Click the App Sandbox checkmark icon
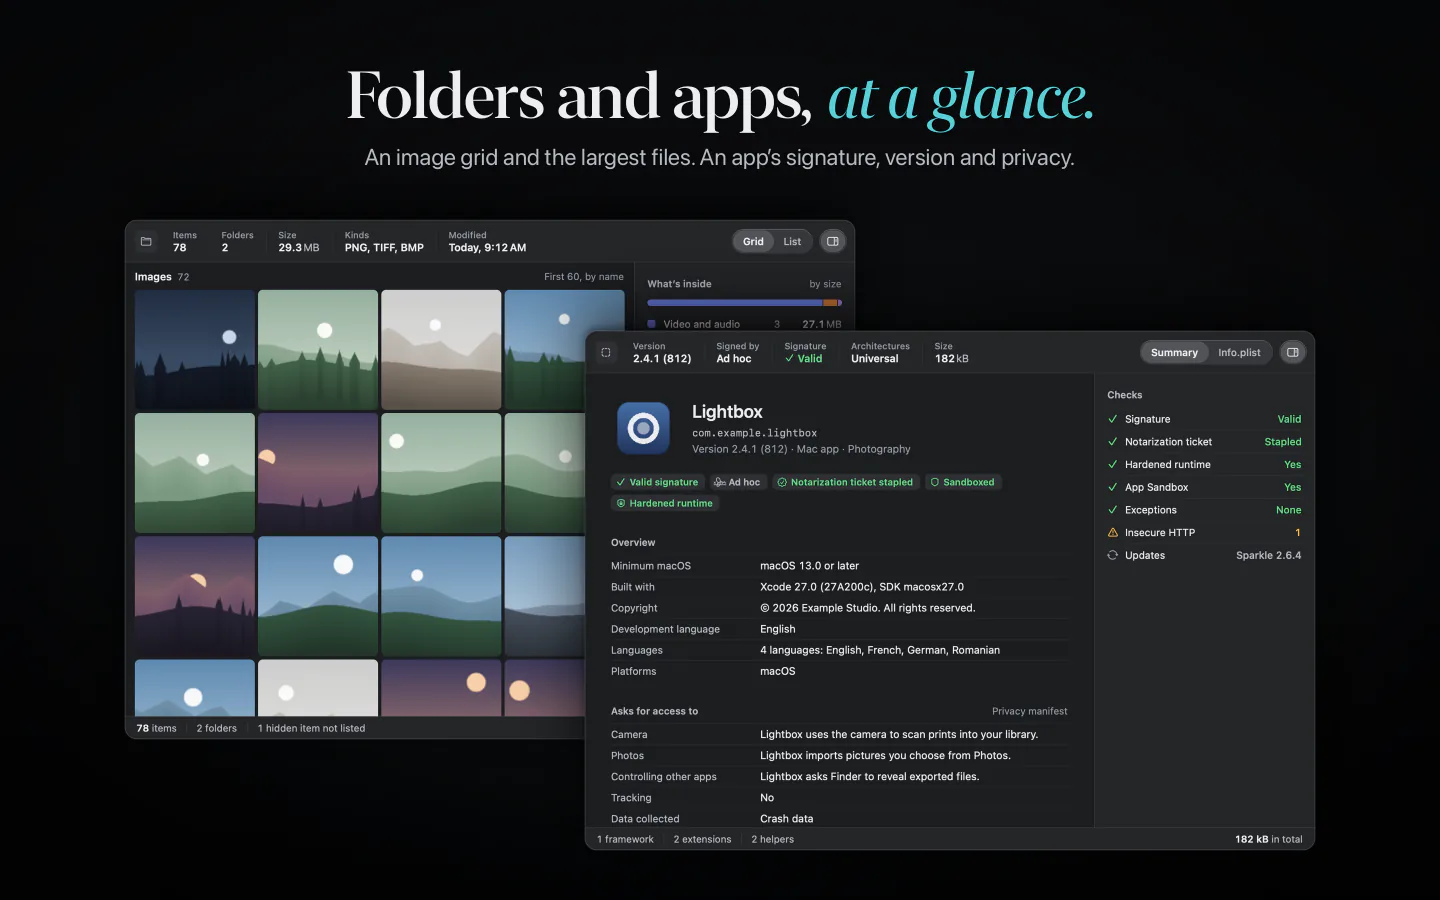This screenshot has height=900, width=1440. [x=1113, y=487]
